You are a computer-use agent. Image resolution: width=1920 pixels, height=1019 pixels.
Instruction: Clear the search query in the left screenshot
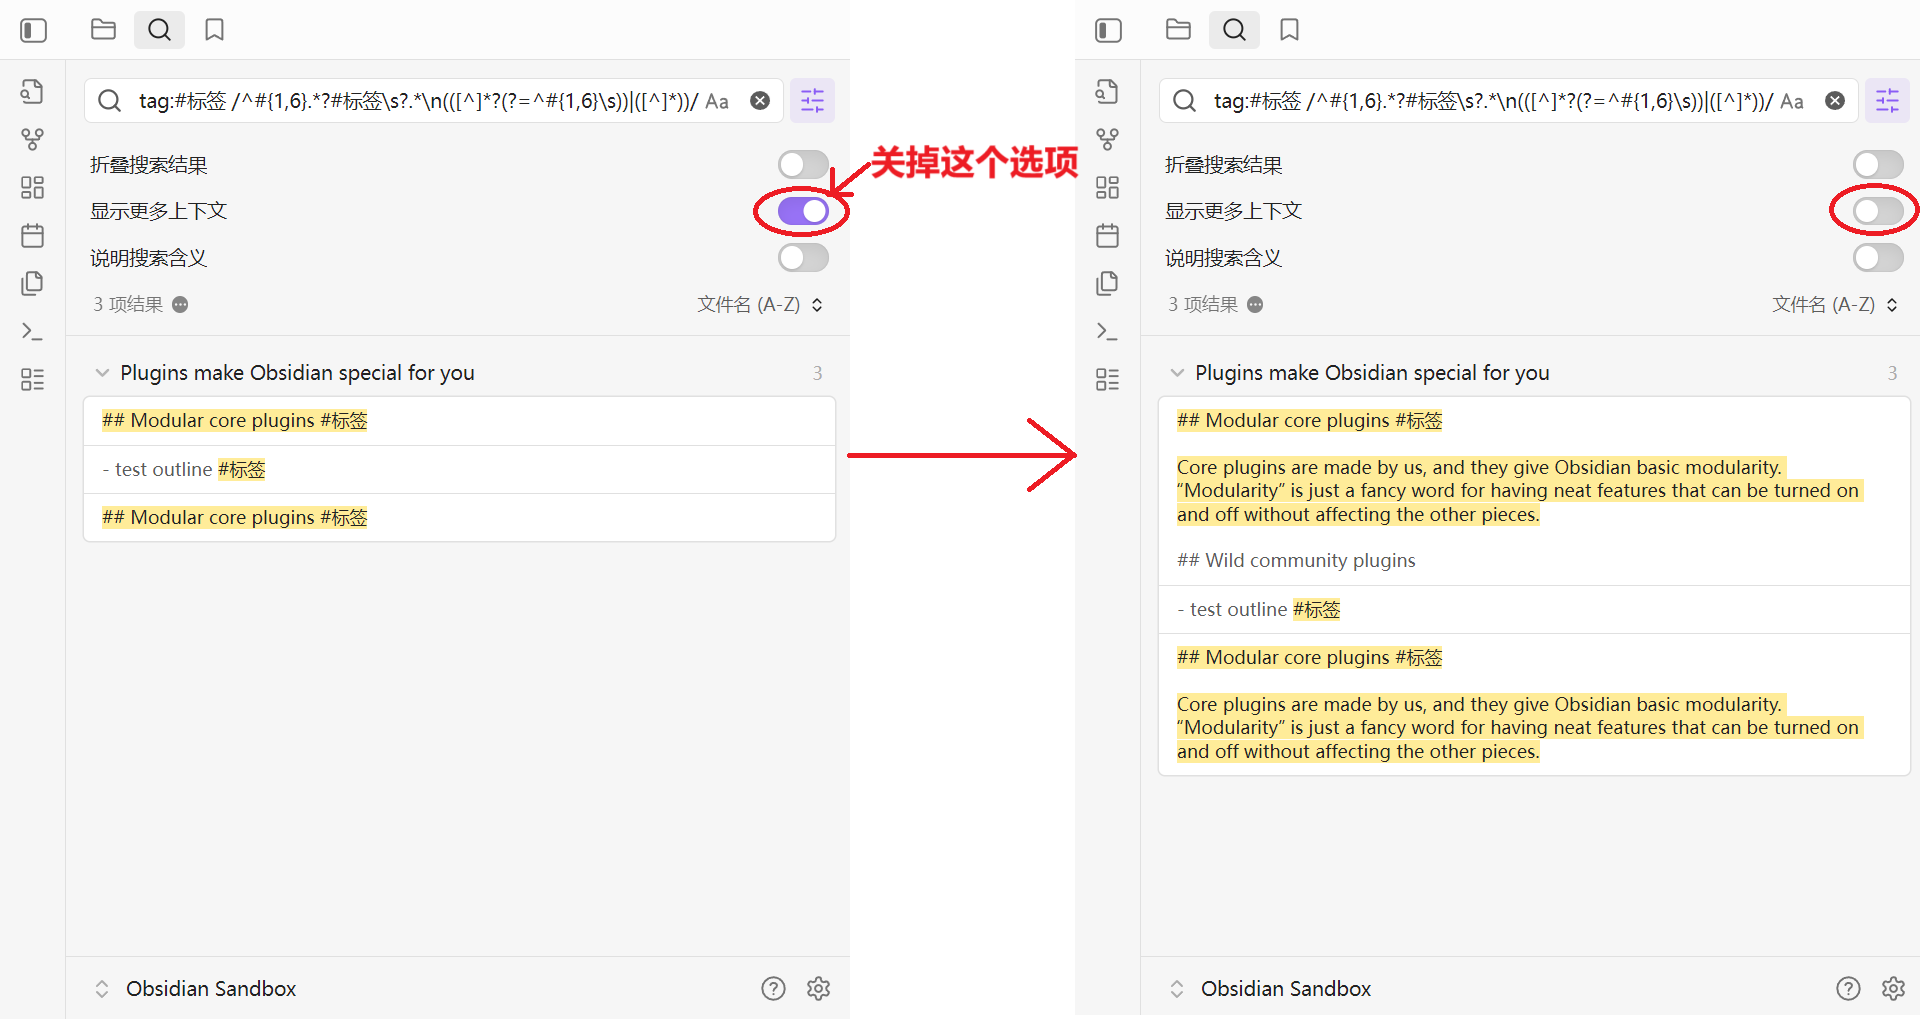pyautogui.click(x=760, y=101)
